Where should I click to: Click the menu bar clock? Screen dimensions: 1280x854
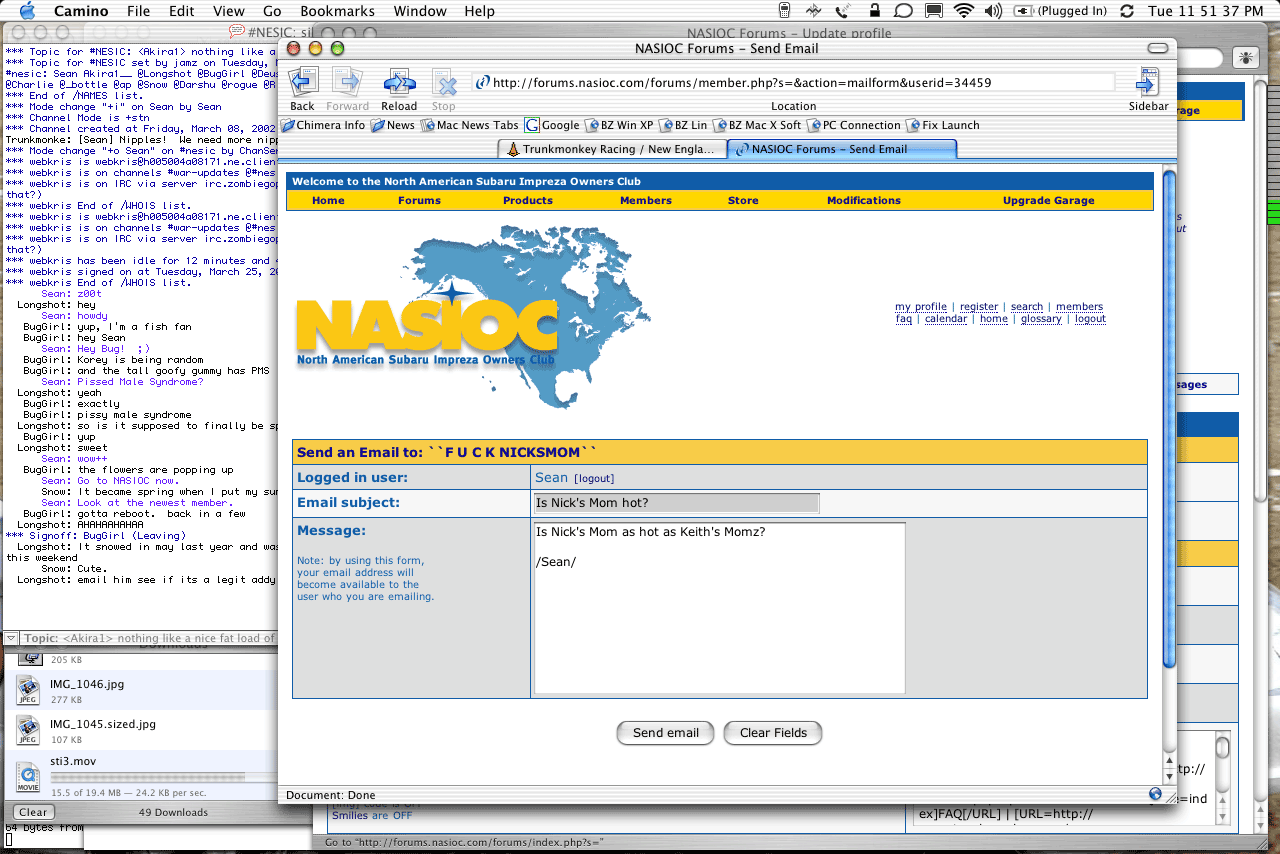click(1206, 11)
